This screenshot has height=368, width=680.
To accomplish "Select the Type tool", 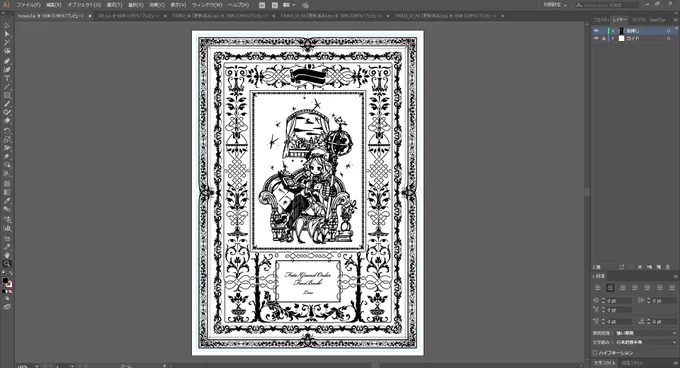I will (7, 78).
